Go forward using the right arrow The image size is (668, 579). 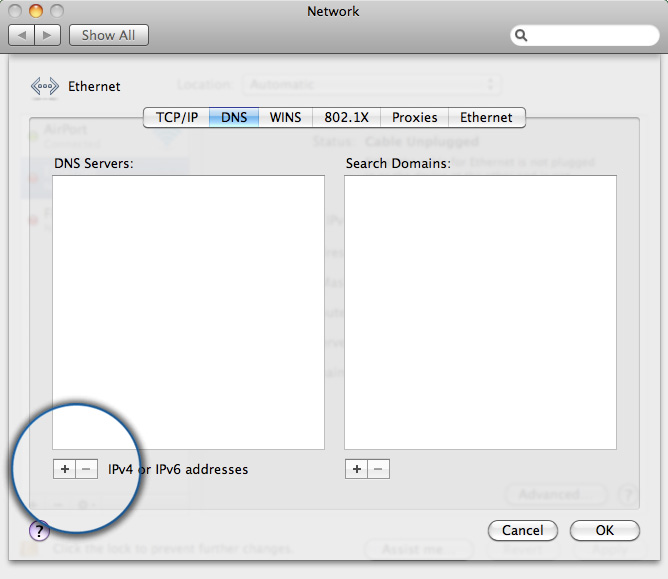(47, 35)
